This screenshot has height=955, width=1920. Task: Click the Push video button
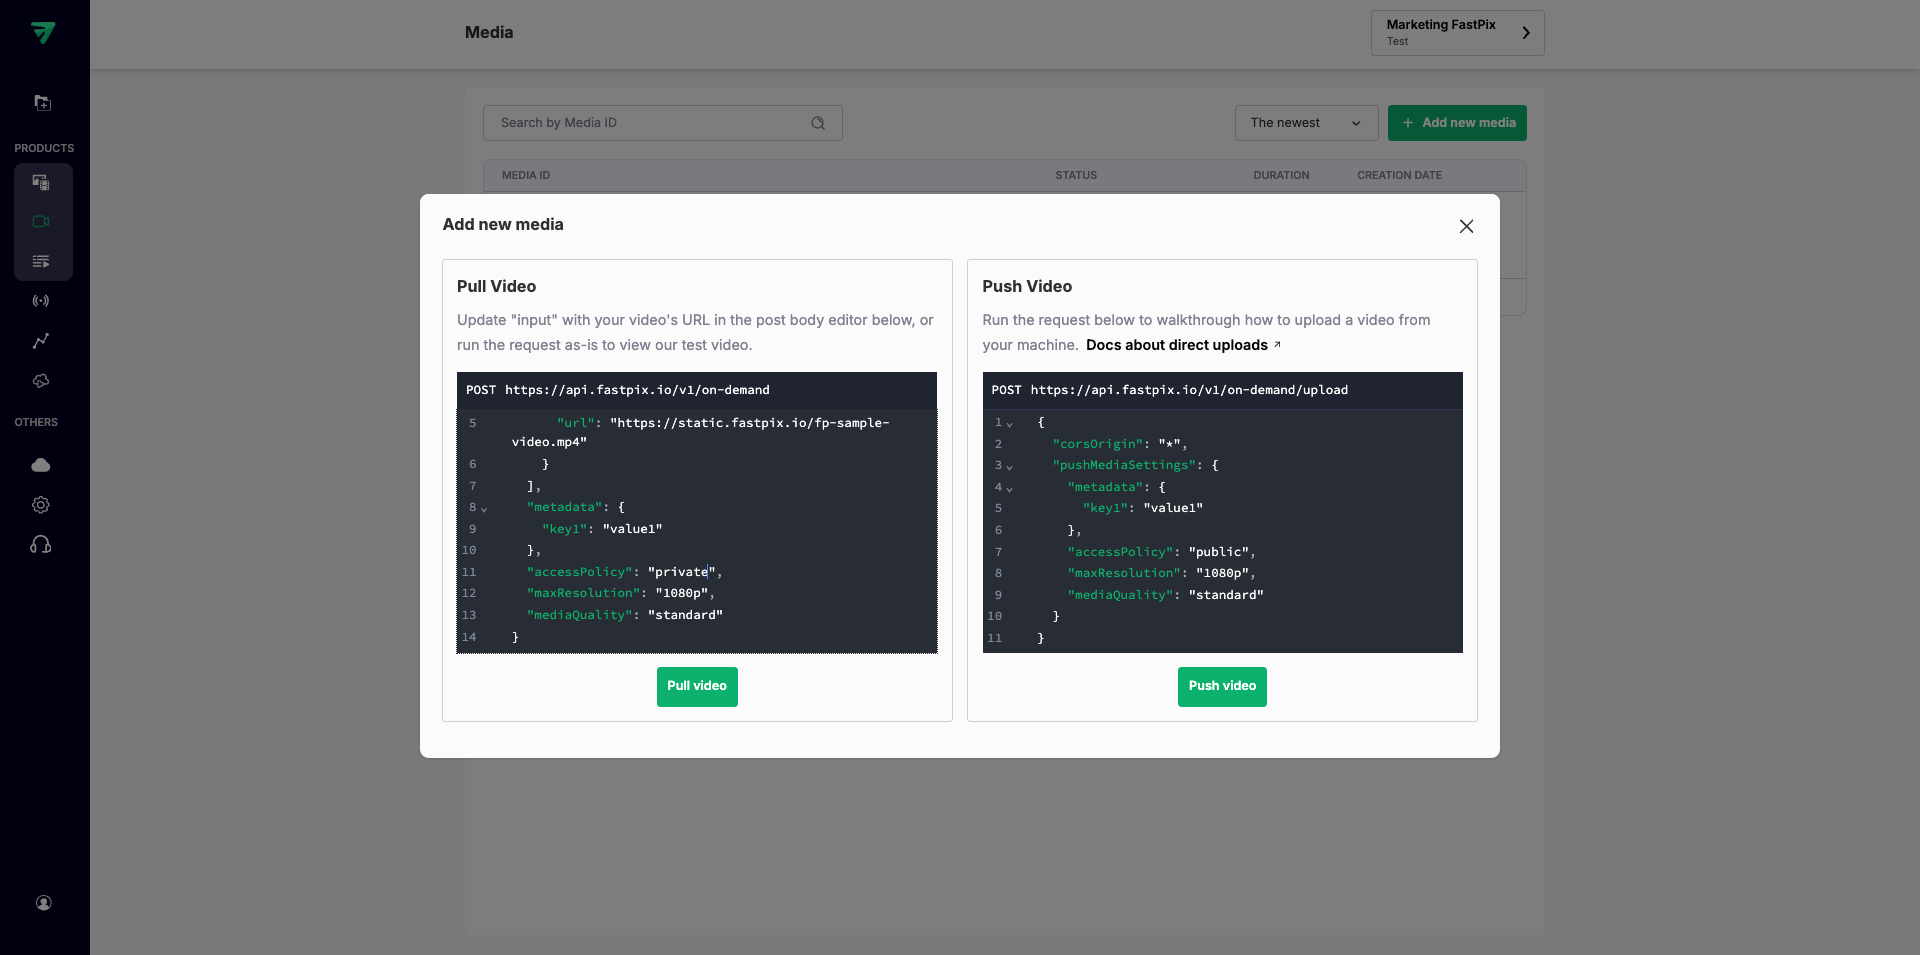pyautogui.click(x=1221, y=687)
